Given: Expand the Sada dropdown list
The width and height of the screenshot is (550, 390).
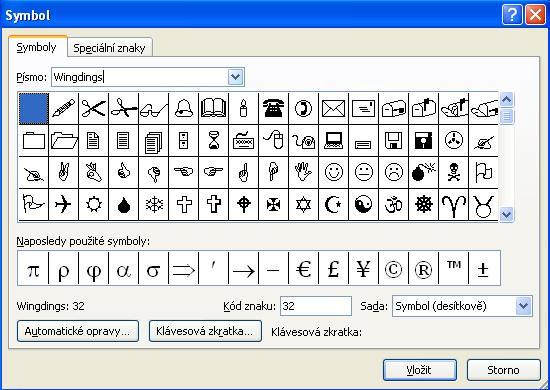Looking at the screenshot, I should (523, 306).
